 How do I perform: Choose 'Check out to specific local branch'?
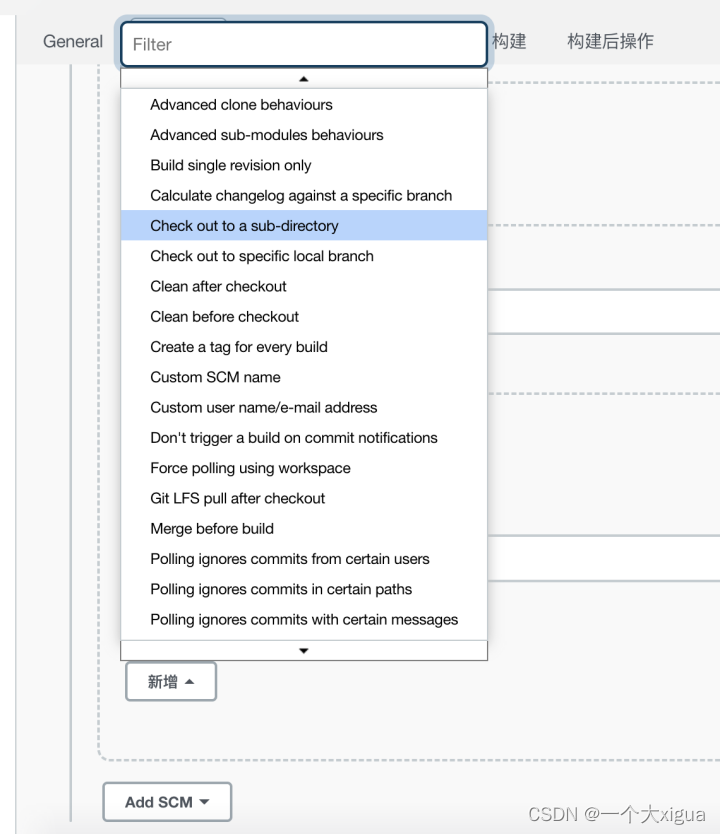tap(261, 256)
